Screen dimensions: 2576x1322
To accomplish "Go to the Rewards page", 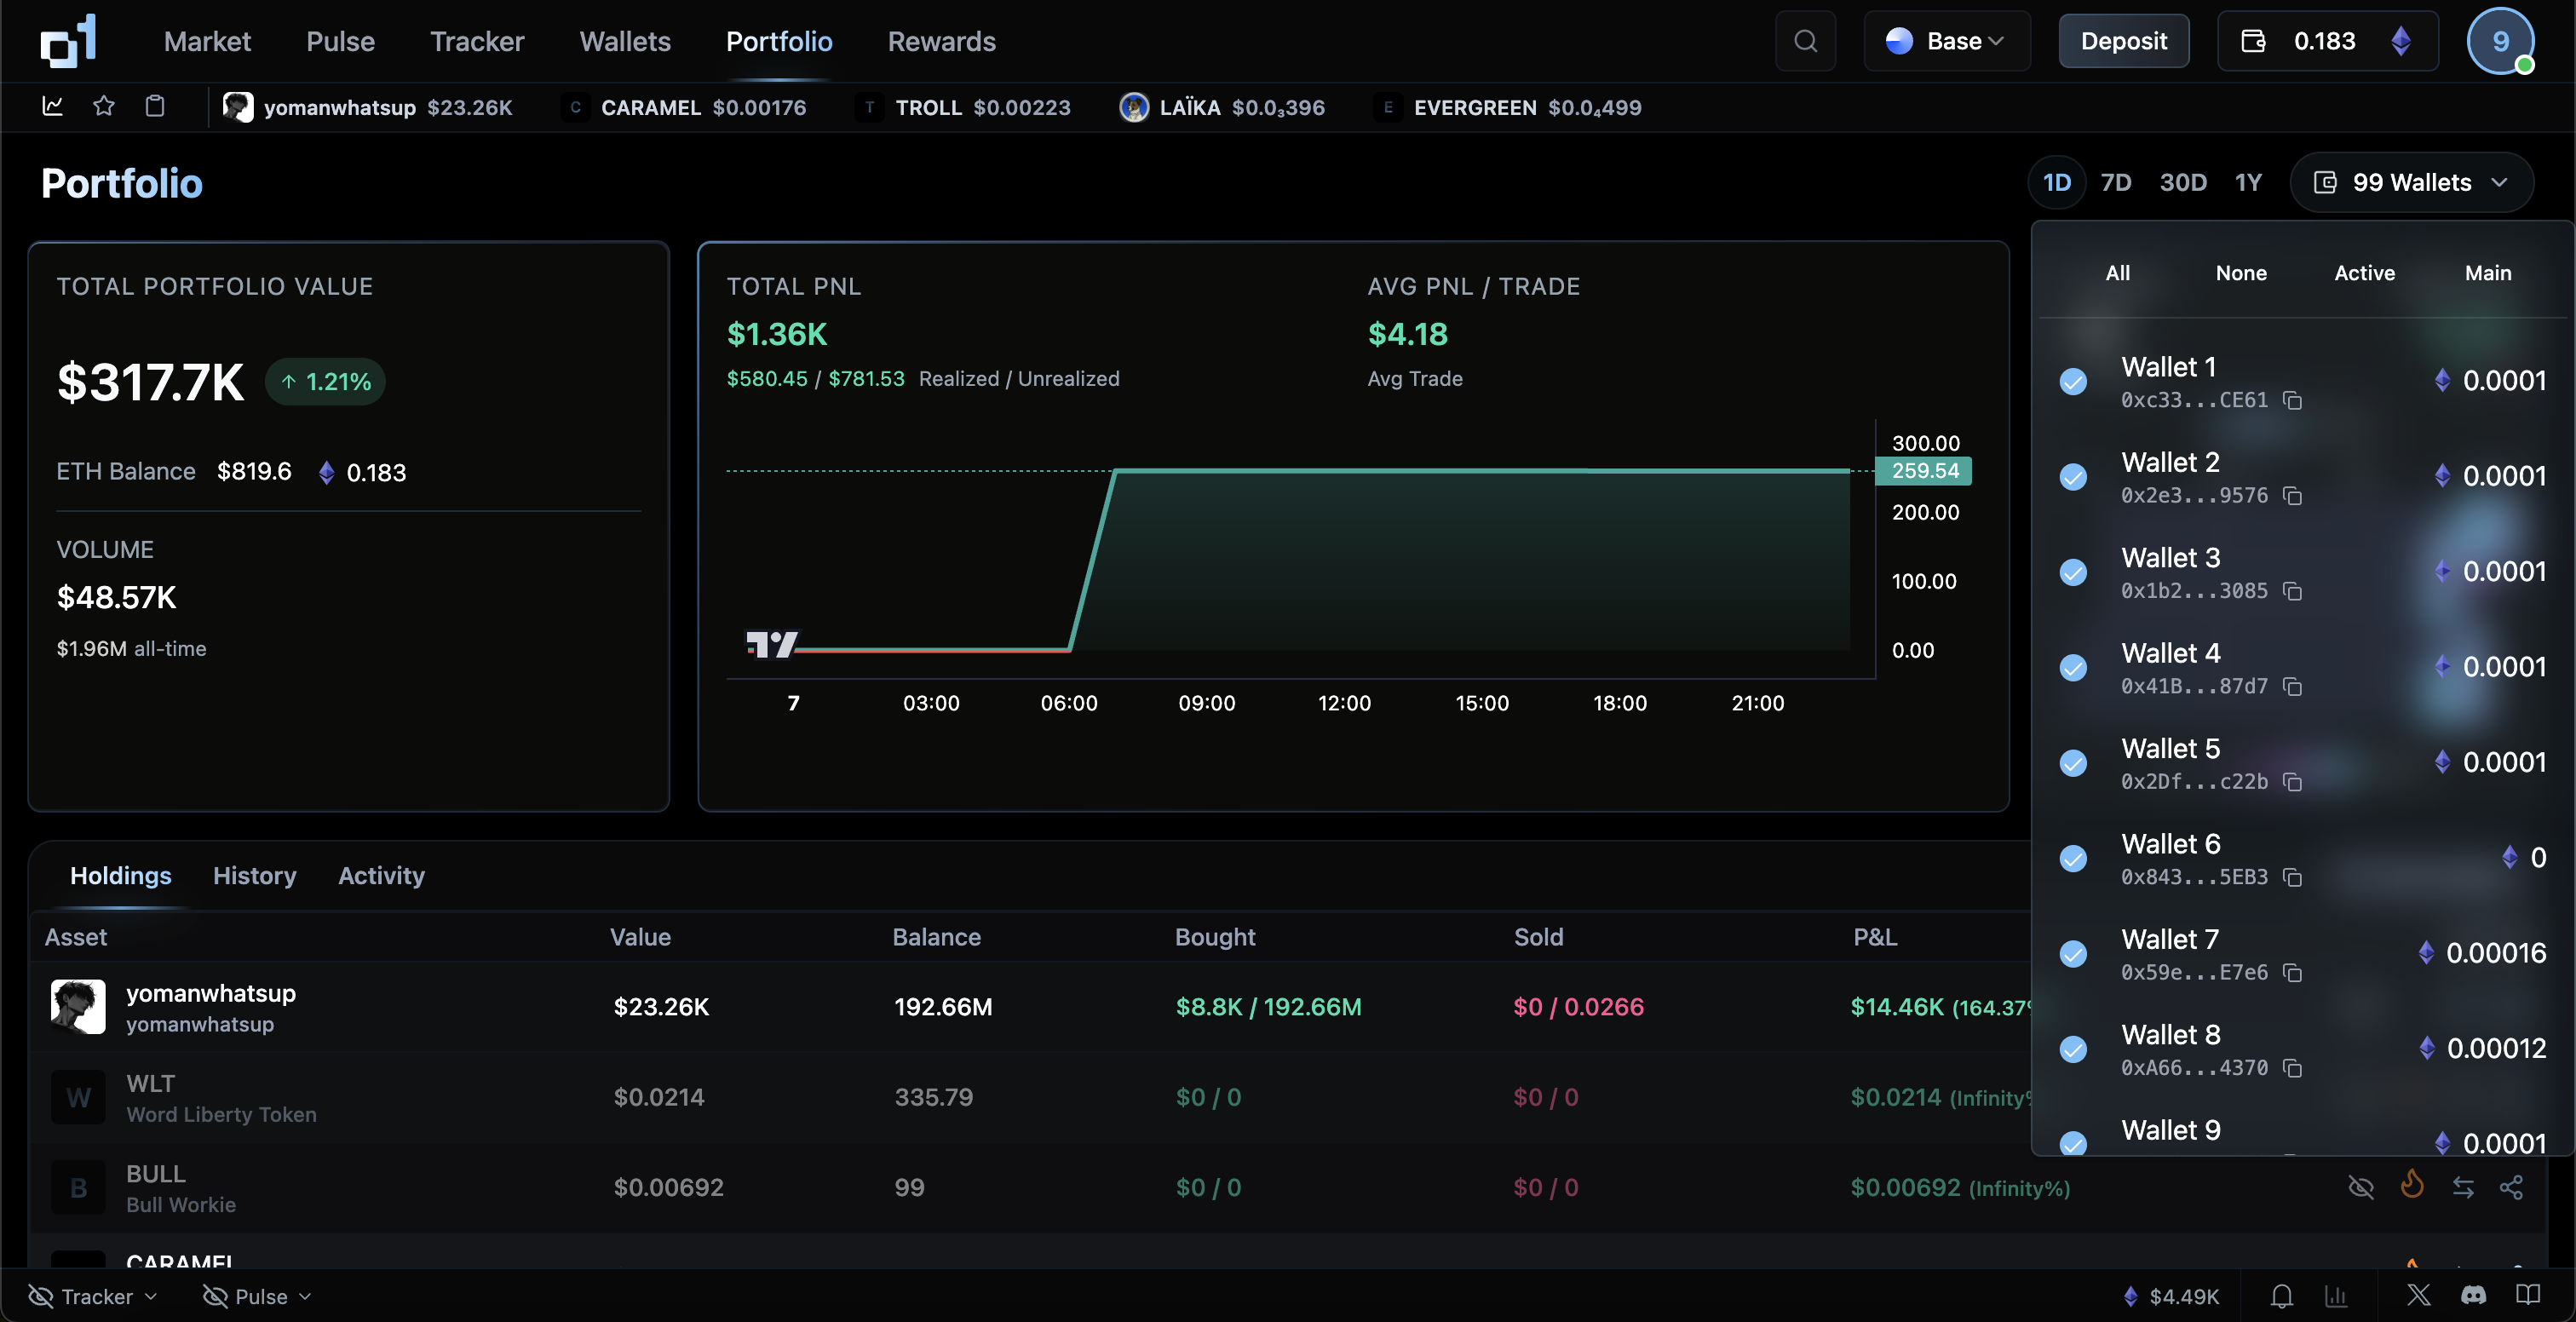I will (941, 41).
